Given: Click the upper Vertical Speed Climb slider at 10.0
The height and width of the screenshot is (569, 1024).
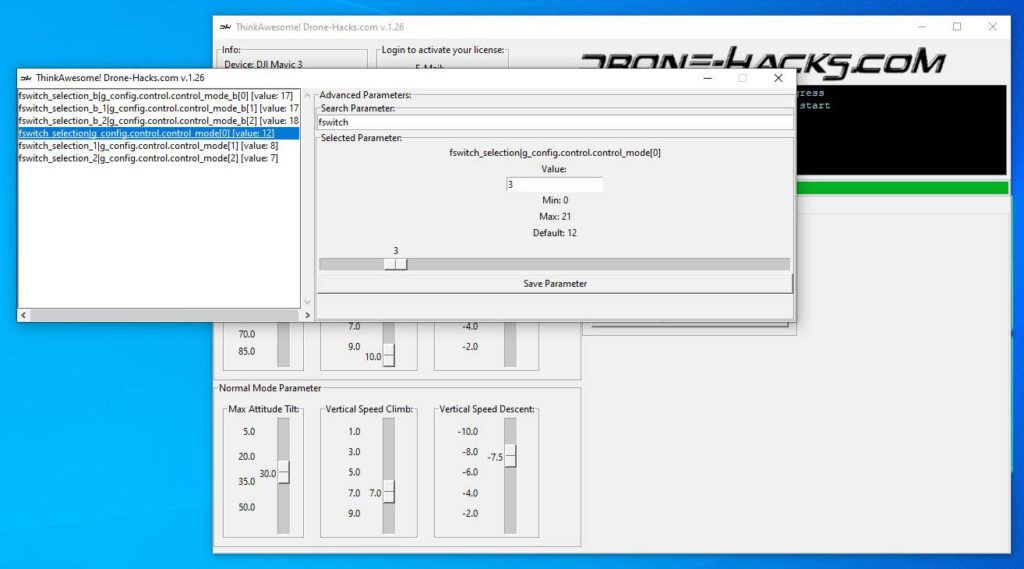Looking at the screenshot, I should (x=389, y=355).
